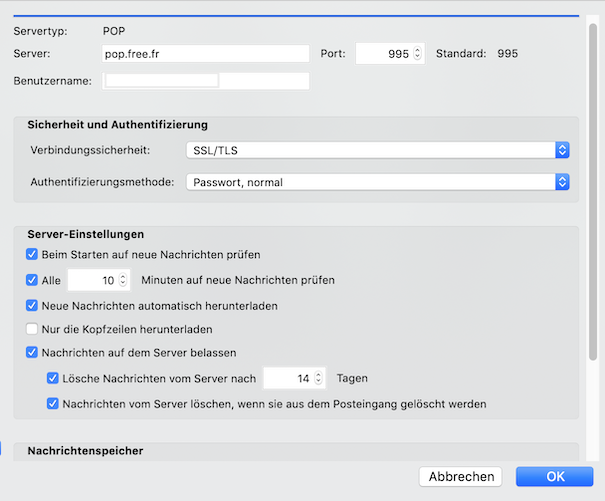Click the minutes interval stepper arrows
This screenshot has height=501, width=605.
123,280
